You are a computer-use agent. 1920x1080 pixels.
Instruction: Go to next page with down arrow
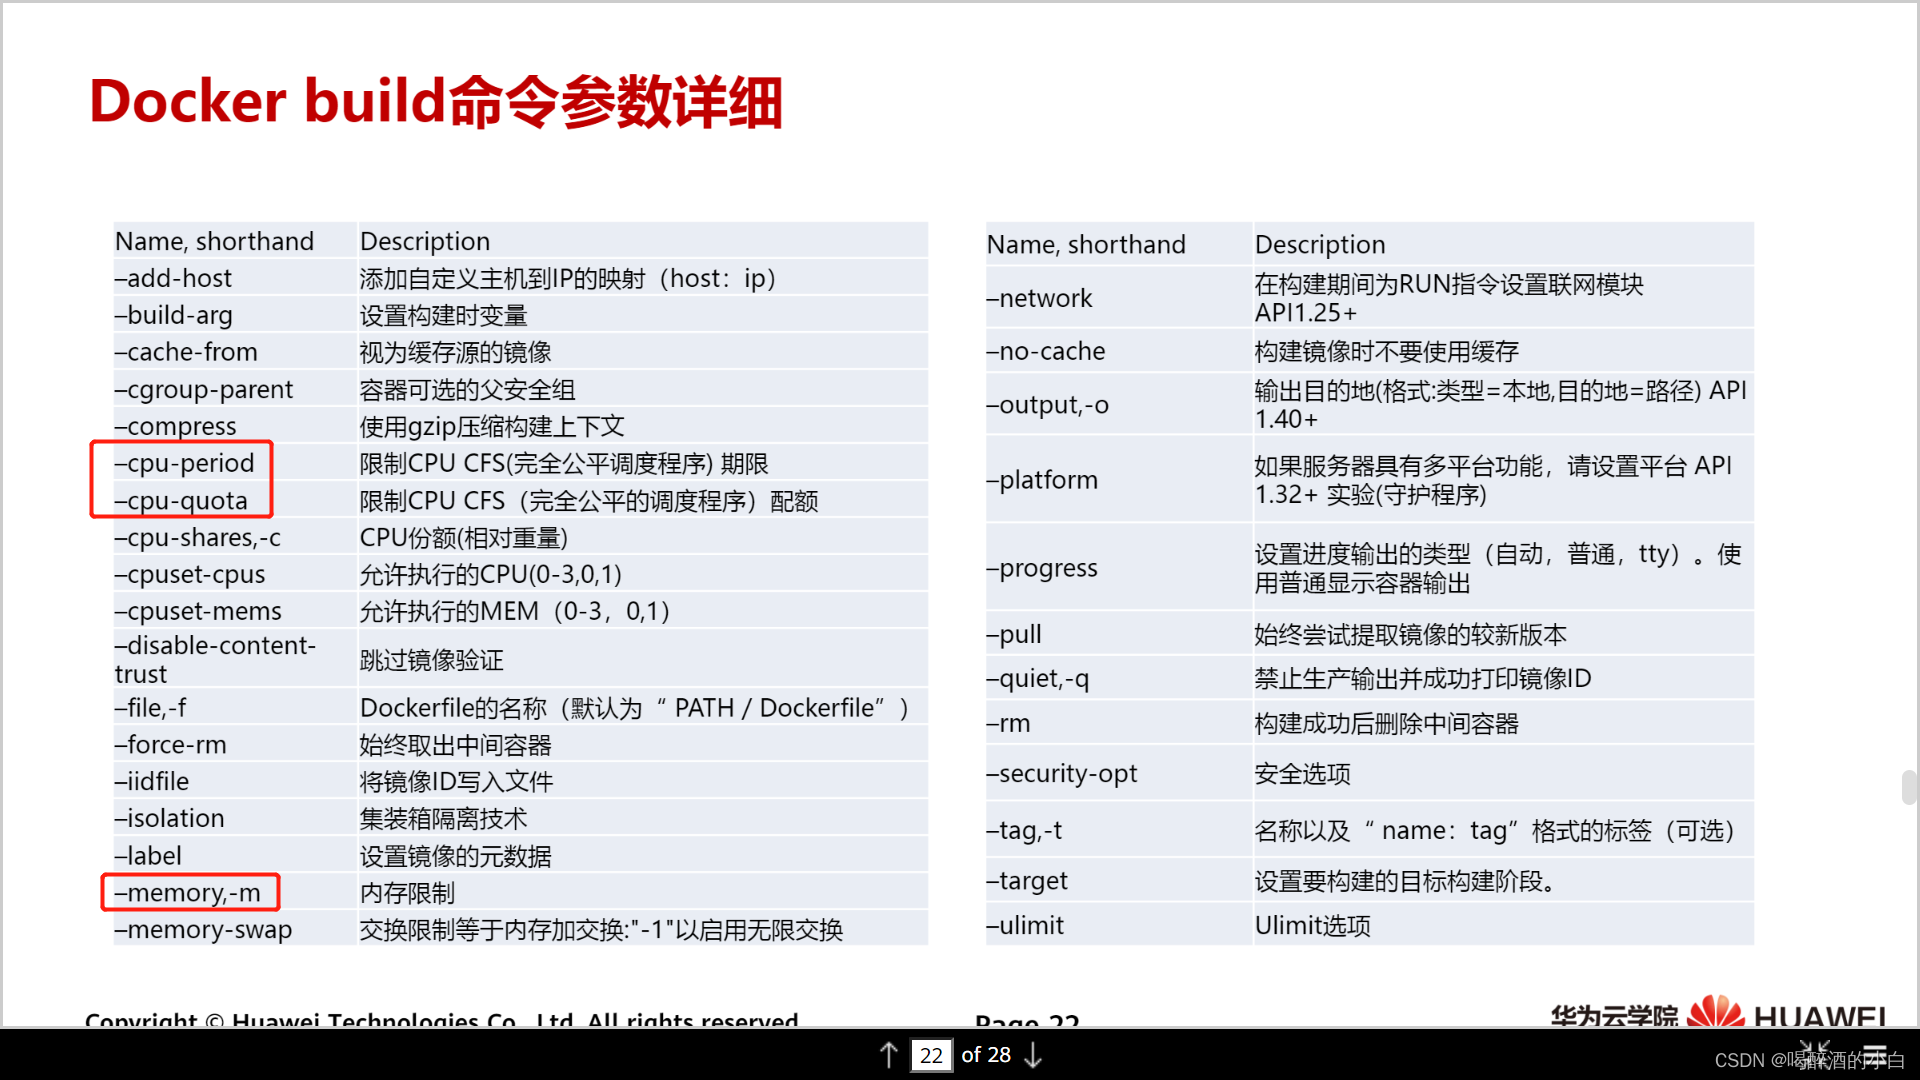click(1034, 1055)
